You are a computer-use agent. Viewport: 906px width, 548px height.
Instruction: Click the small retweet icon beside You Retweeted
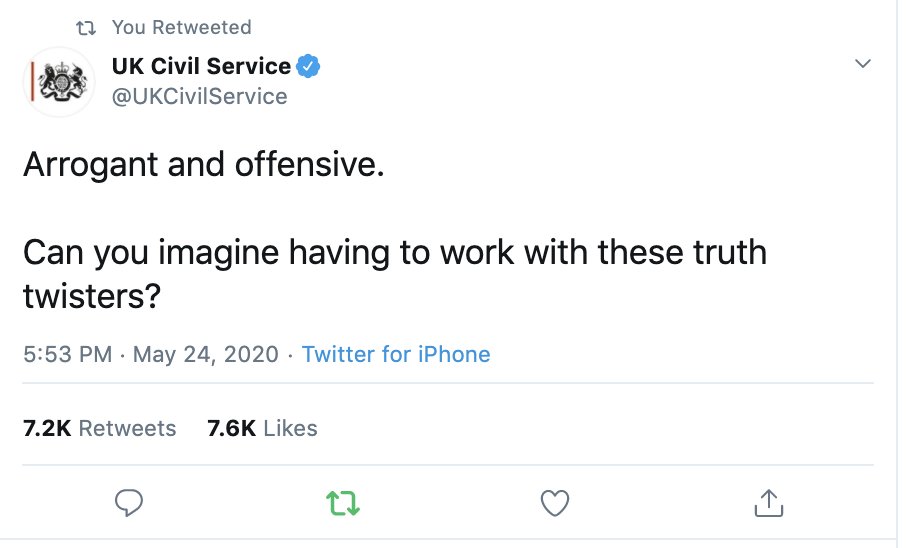pos(86,28)
